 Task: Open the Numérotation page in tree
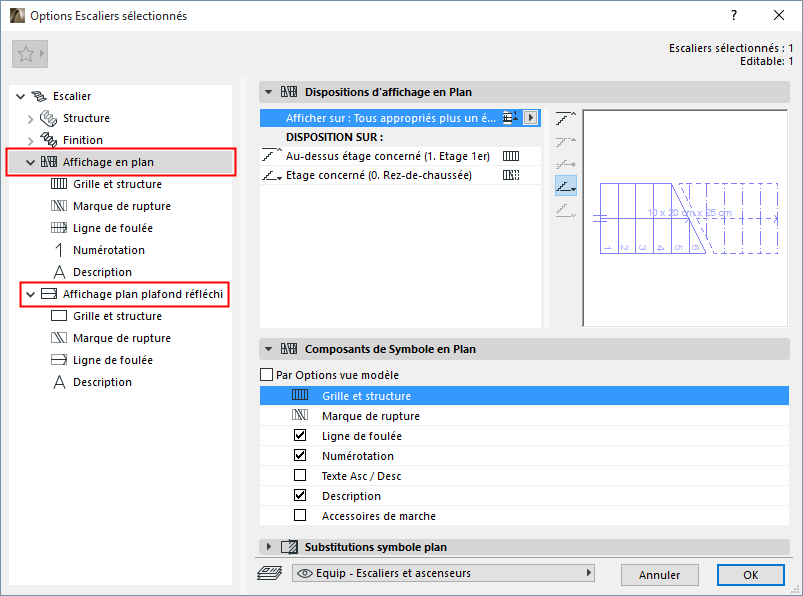[109, 250]
